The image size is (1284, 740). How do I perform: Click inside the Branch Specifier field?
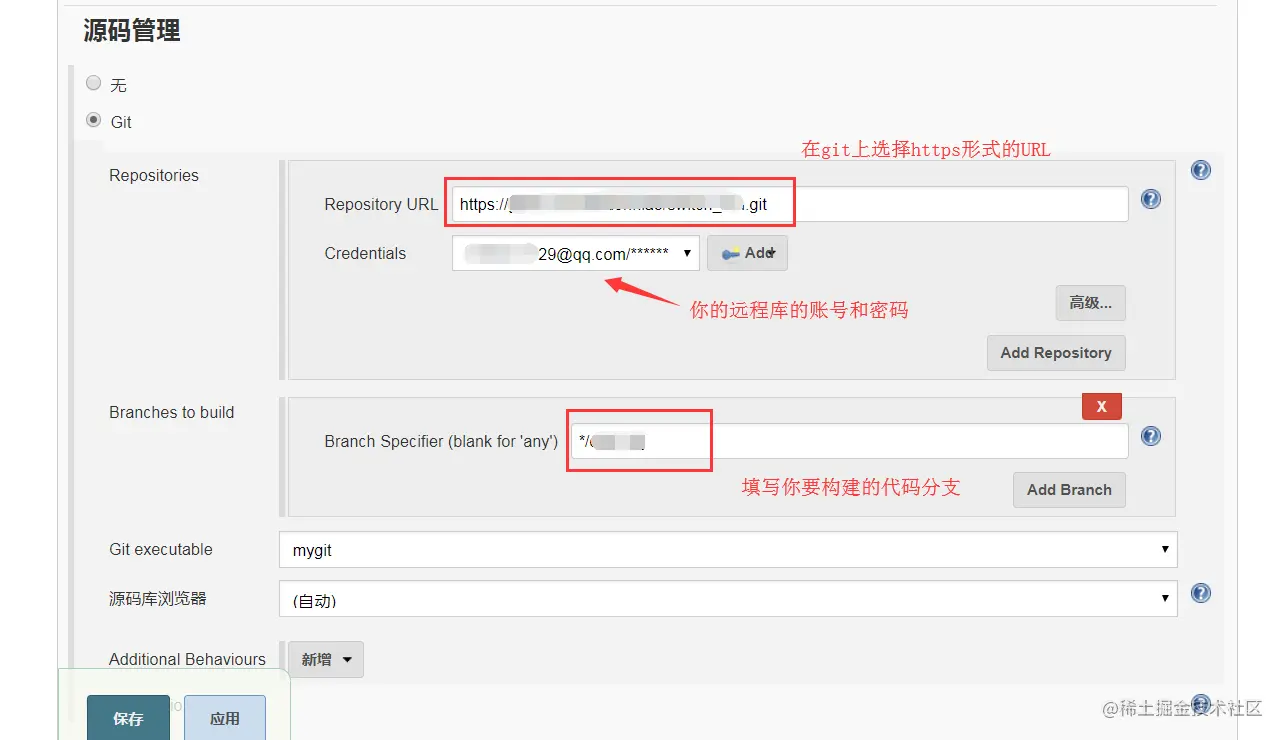[x=850, y=441]
